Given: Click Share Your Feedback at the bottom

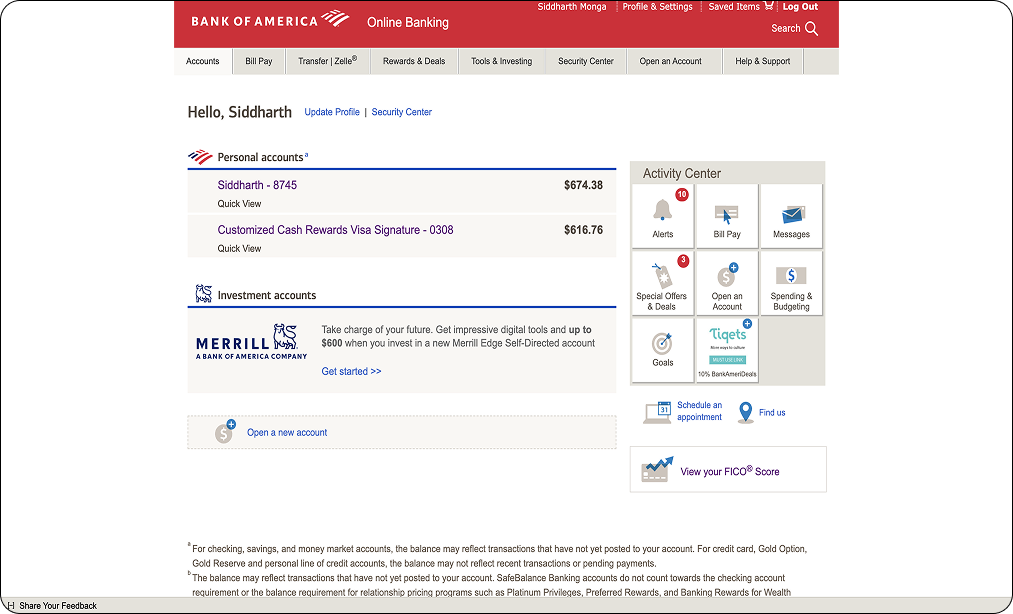Looking at the screenshot, I should tap(57, 606).
